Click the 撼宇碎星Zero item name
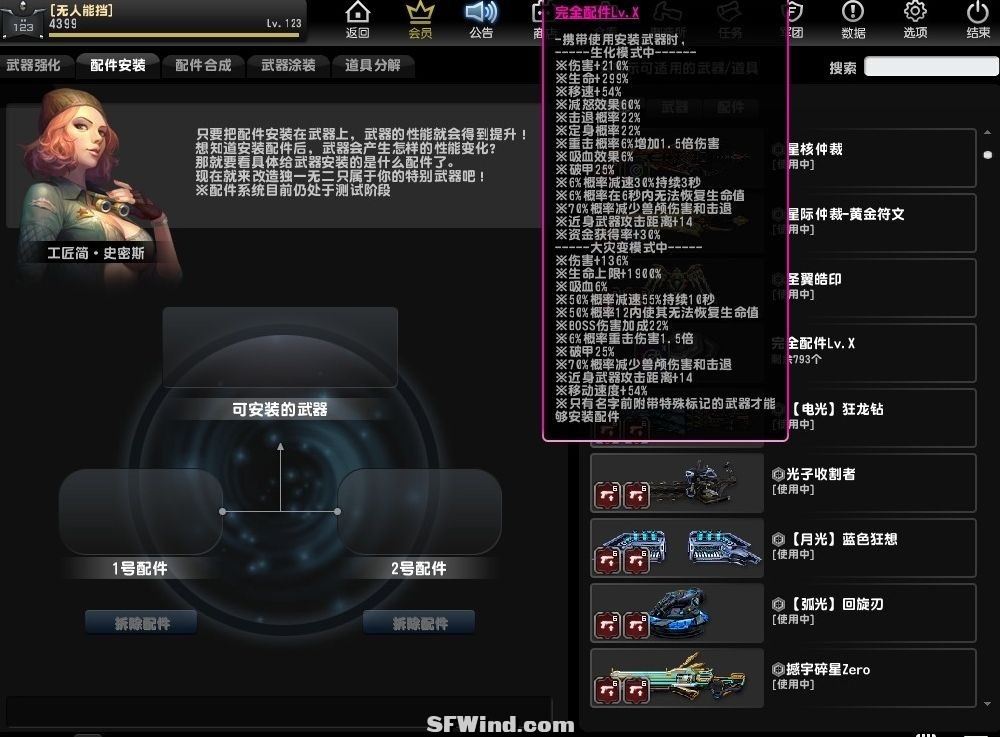The image size is (1000, 737). pos(828,669)
